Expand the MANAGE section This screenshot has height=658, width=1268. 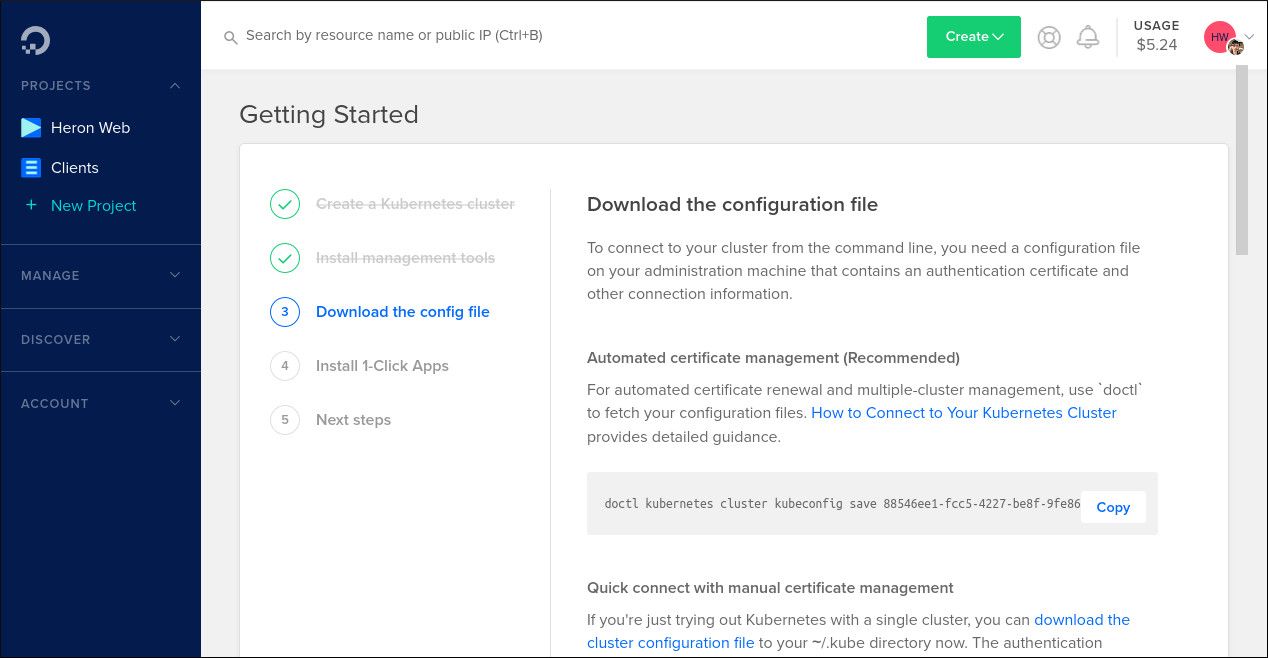(x=175, y=276)
